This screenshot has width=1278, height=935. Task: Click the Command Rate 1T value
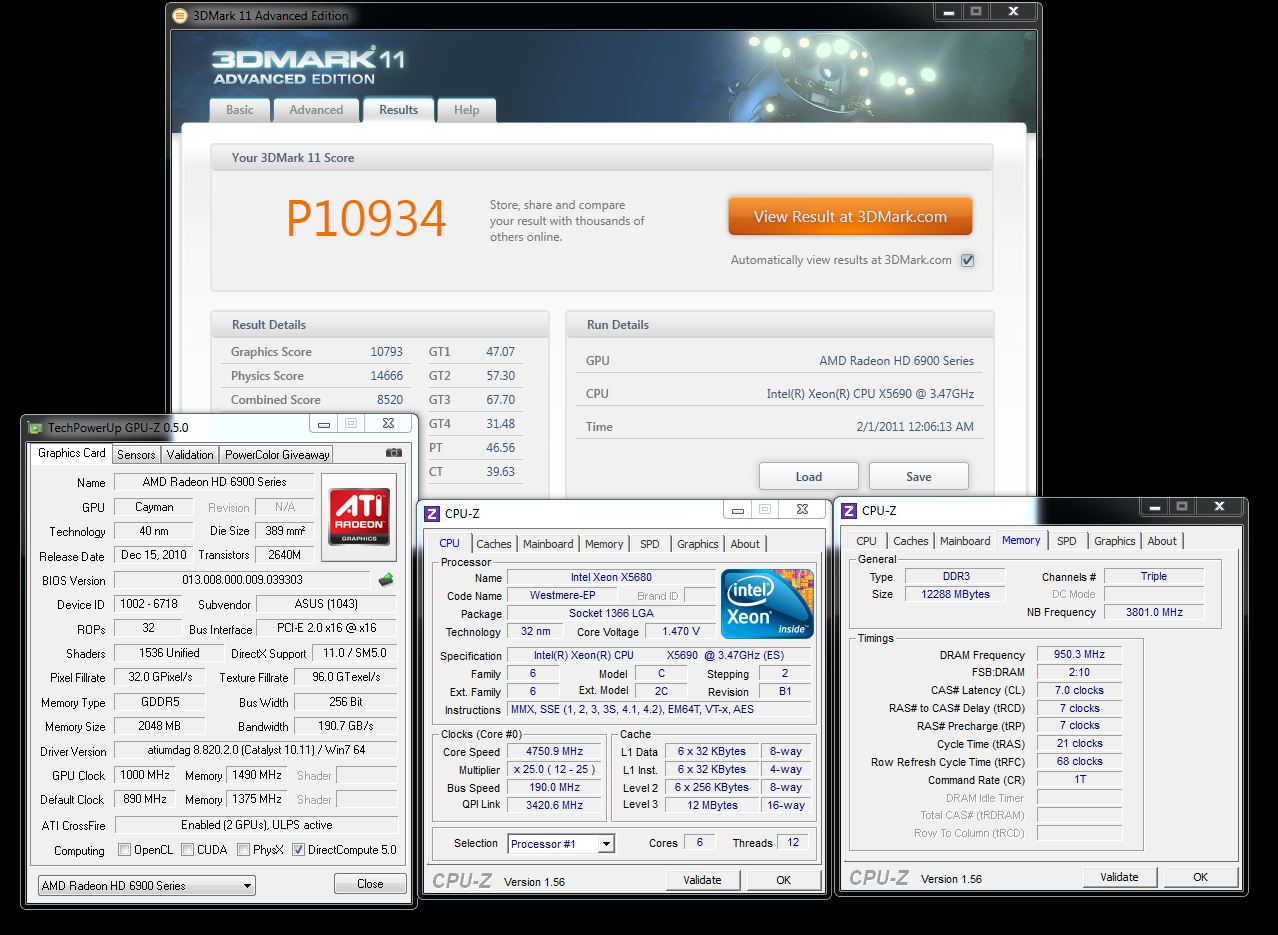(x=1080, y=779)
